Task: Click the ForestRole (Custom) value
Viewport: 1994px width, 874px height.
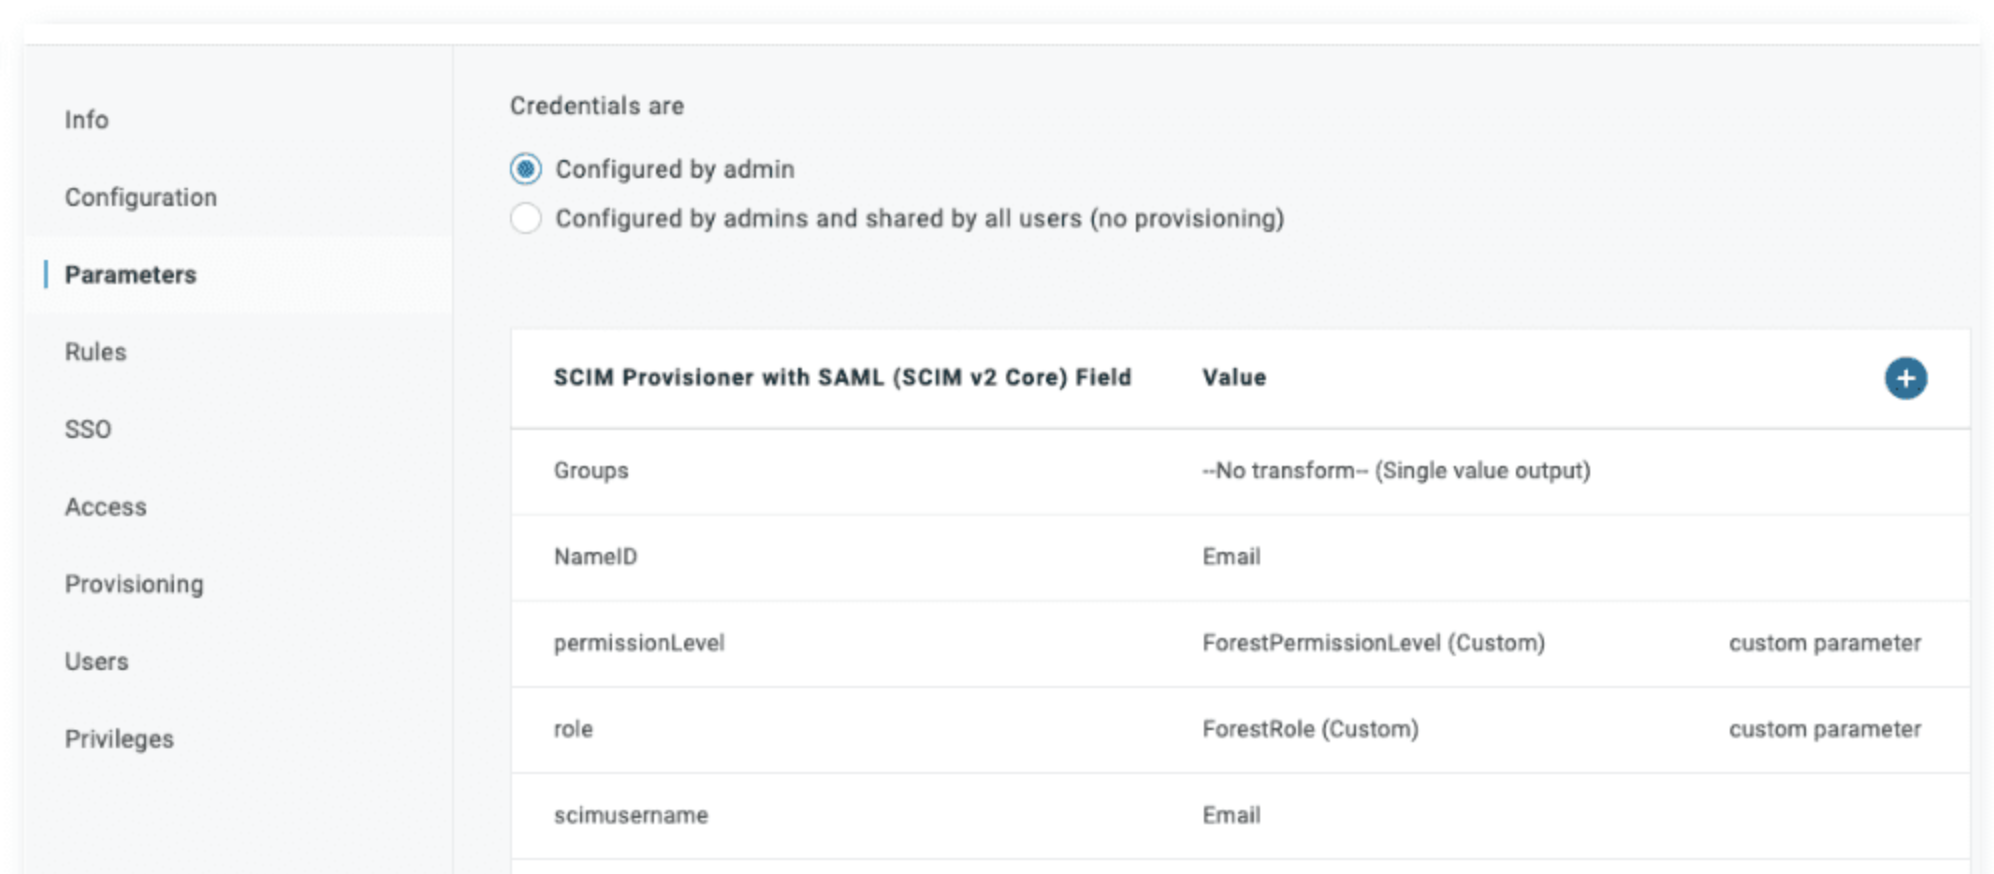Action: pos(1310,729)
